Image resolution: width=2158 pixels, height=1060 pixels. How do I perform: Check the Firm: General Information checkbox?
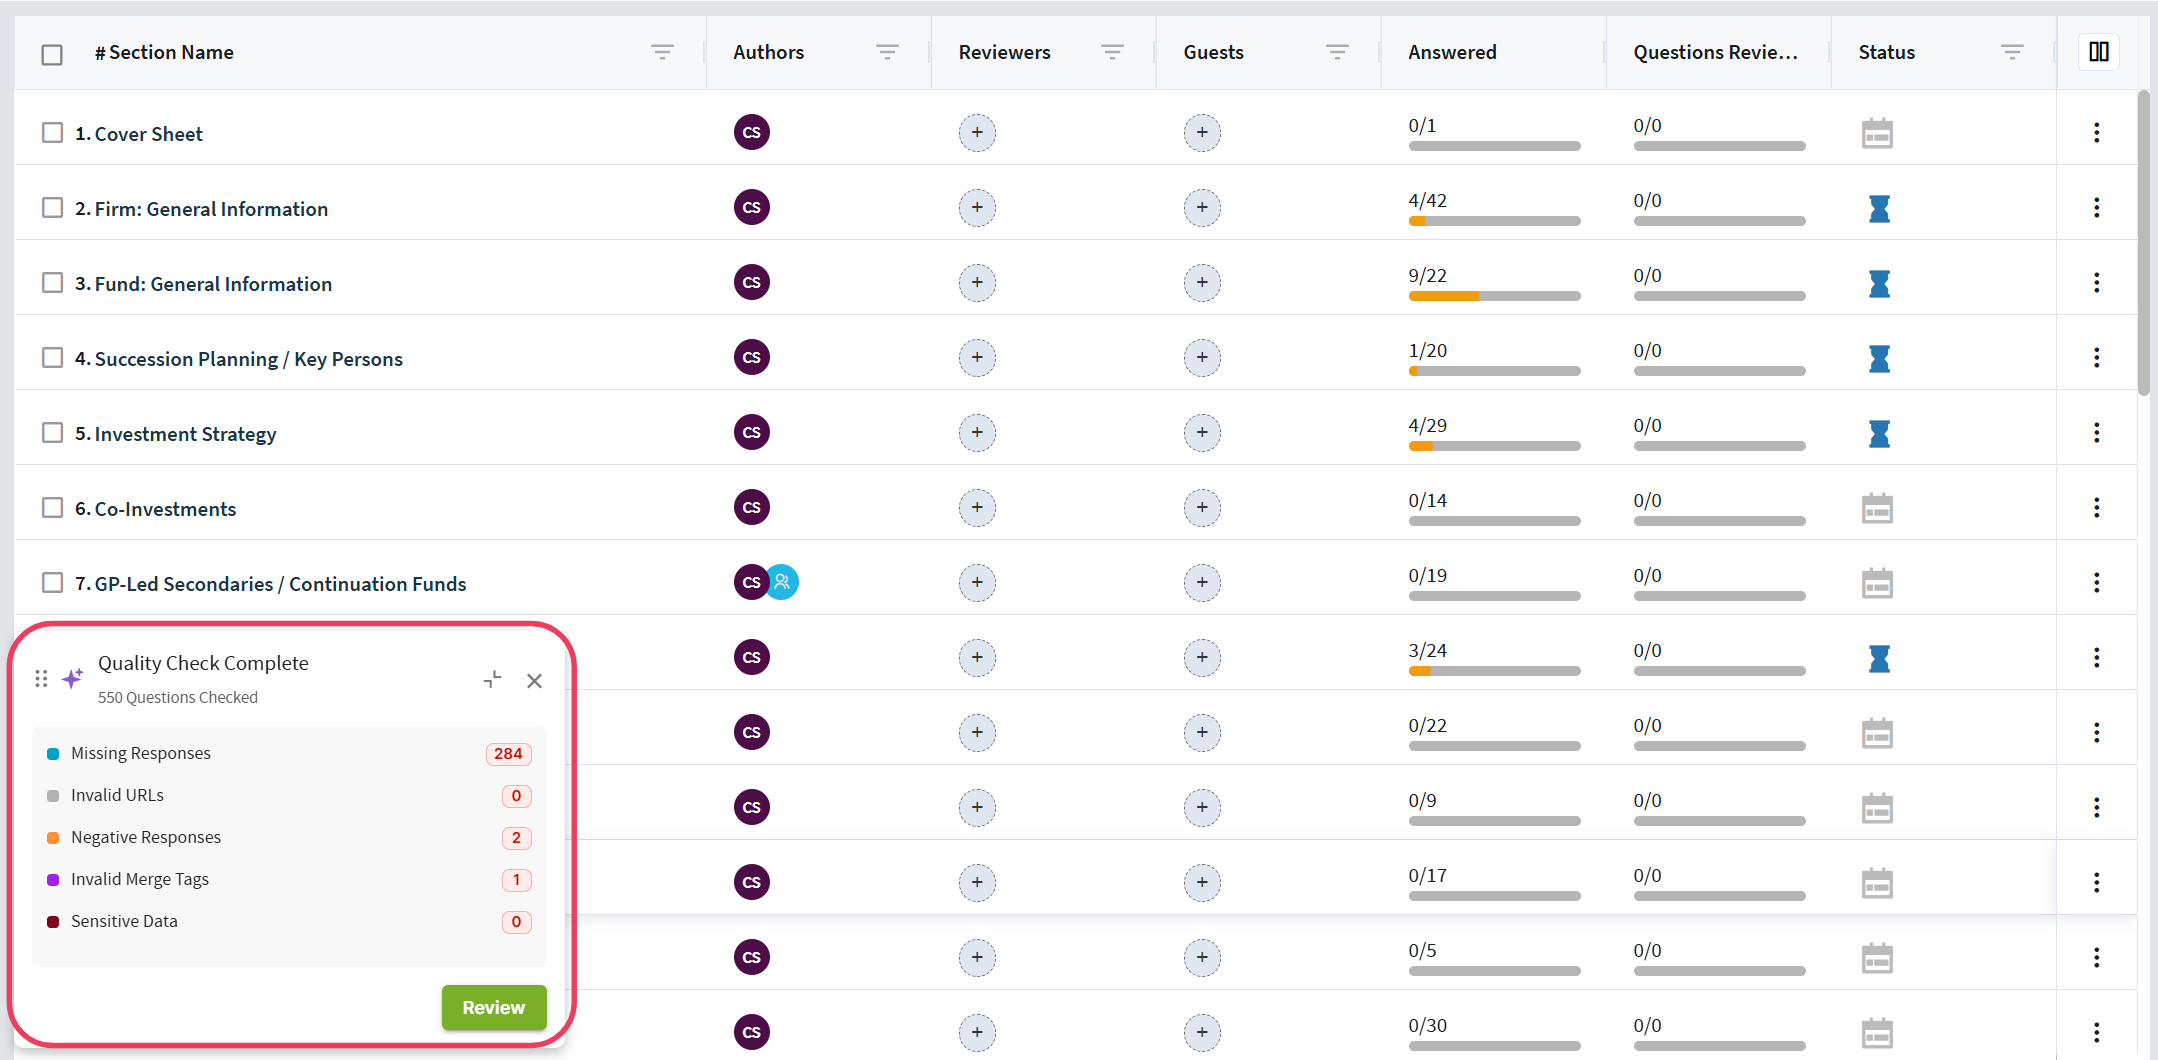pyautogui.click(x=52, y=207)
